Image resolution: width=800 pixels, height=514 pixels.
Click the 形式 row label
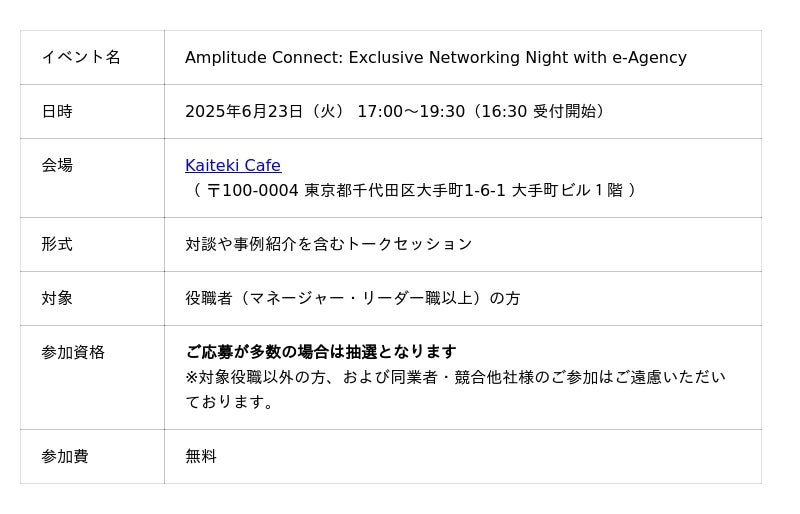point(57,244)
